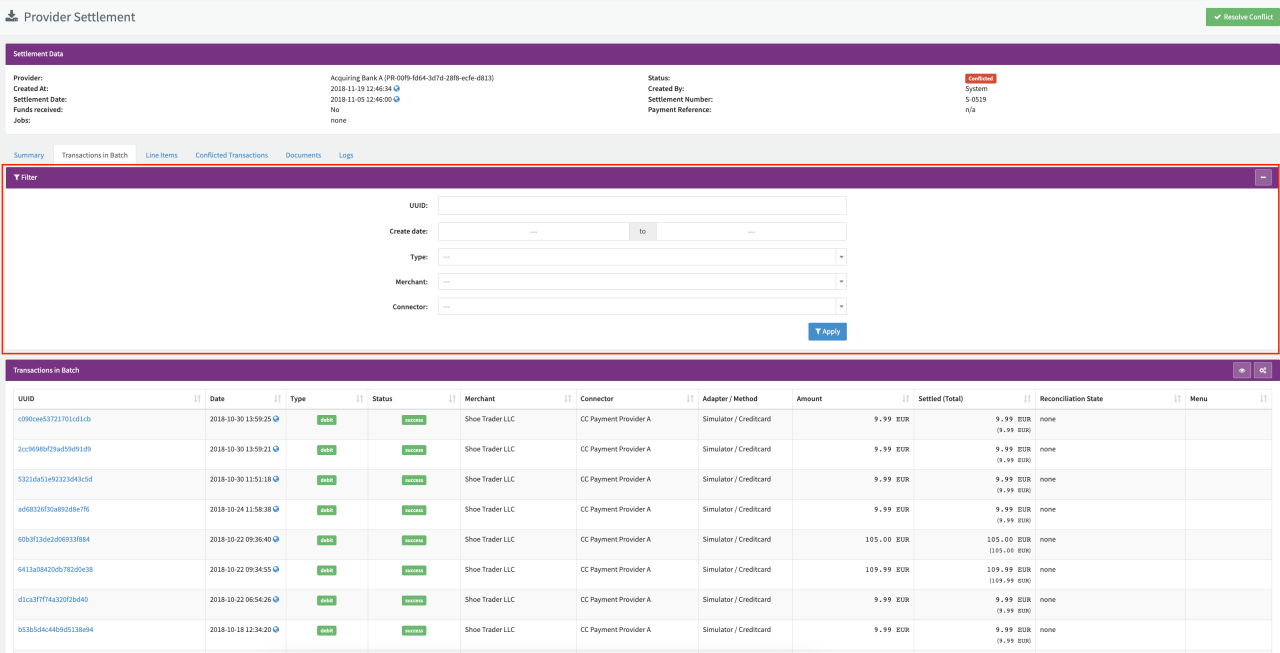Expand the Connector filter dropdown

[x=642, y=307]
